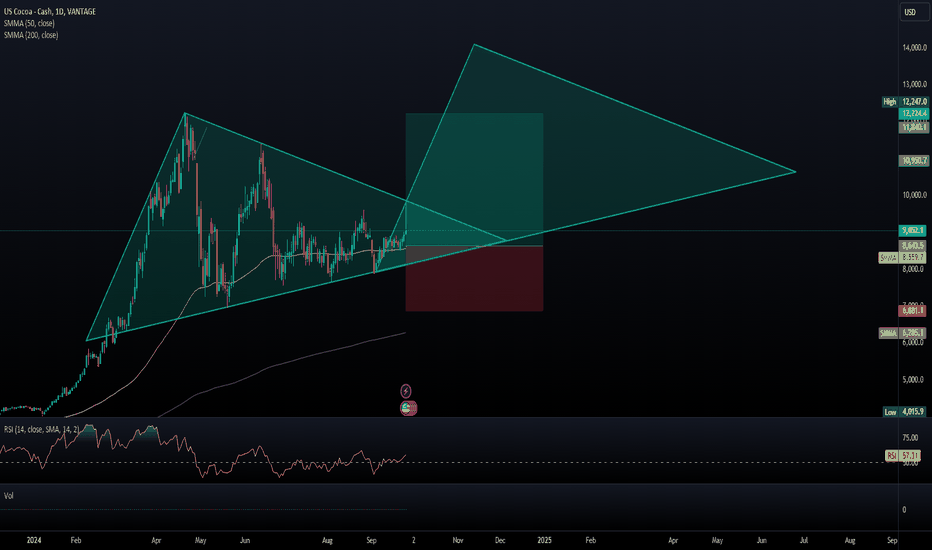Image resolution: width=932 pixels, height=550 pixels.
Task: Click the Nov label on time axis
Action: 458,540
